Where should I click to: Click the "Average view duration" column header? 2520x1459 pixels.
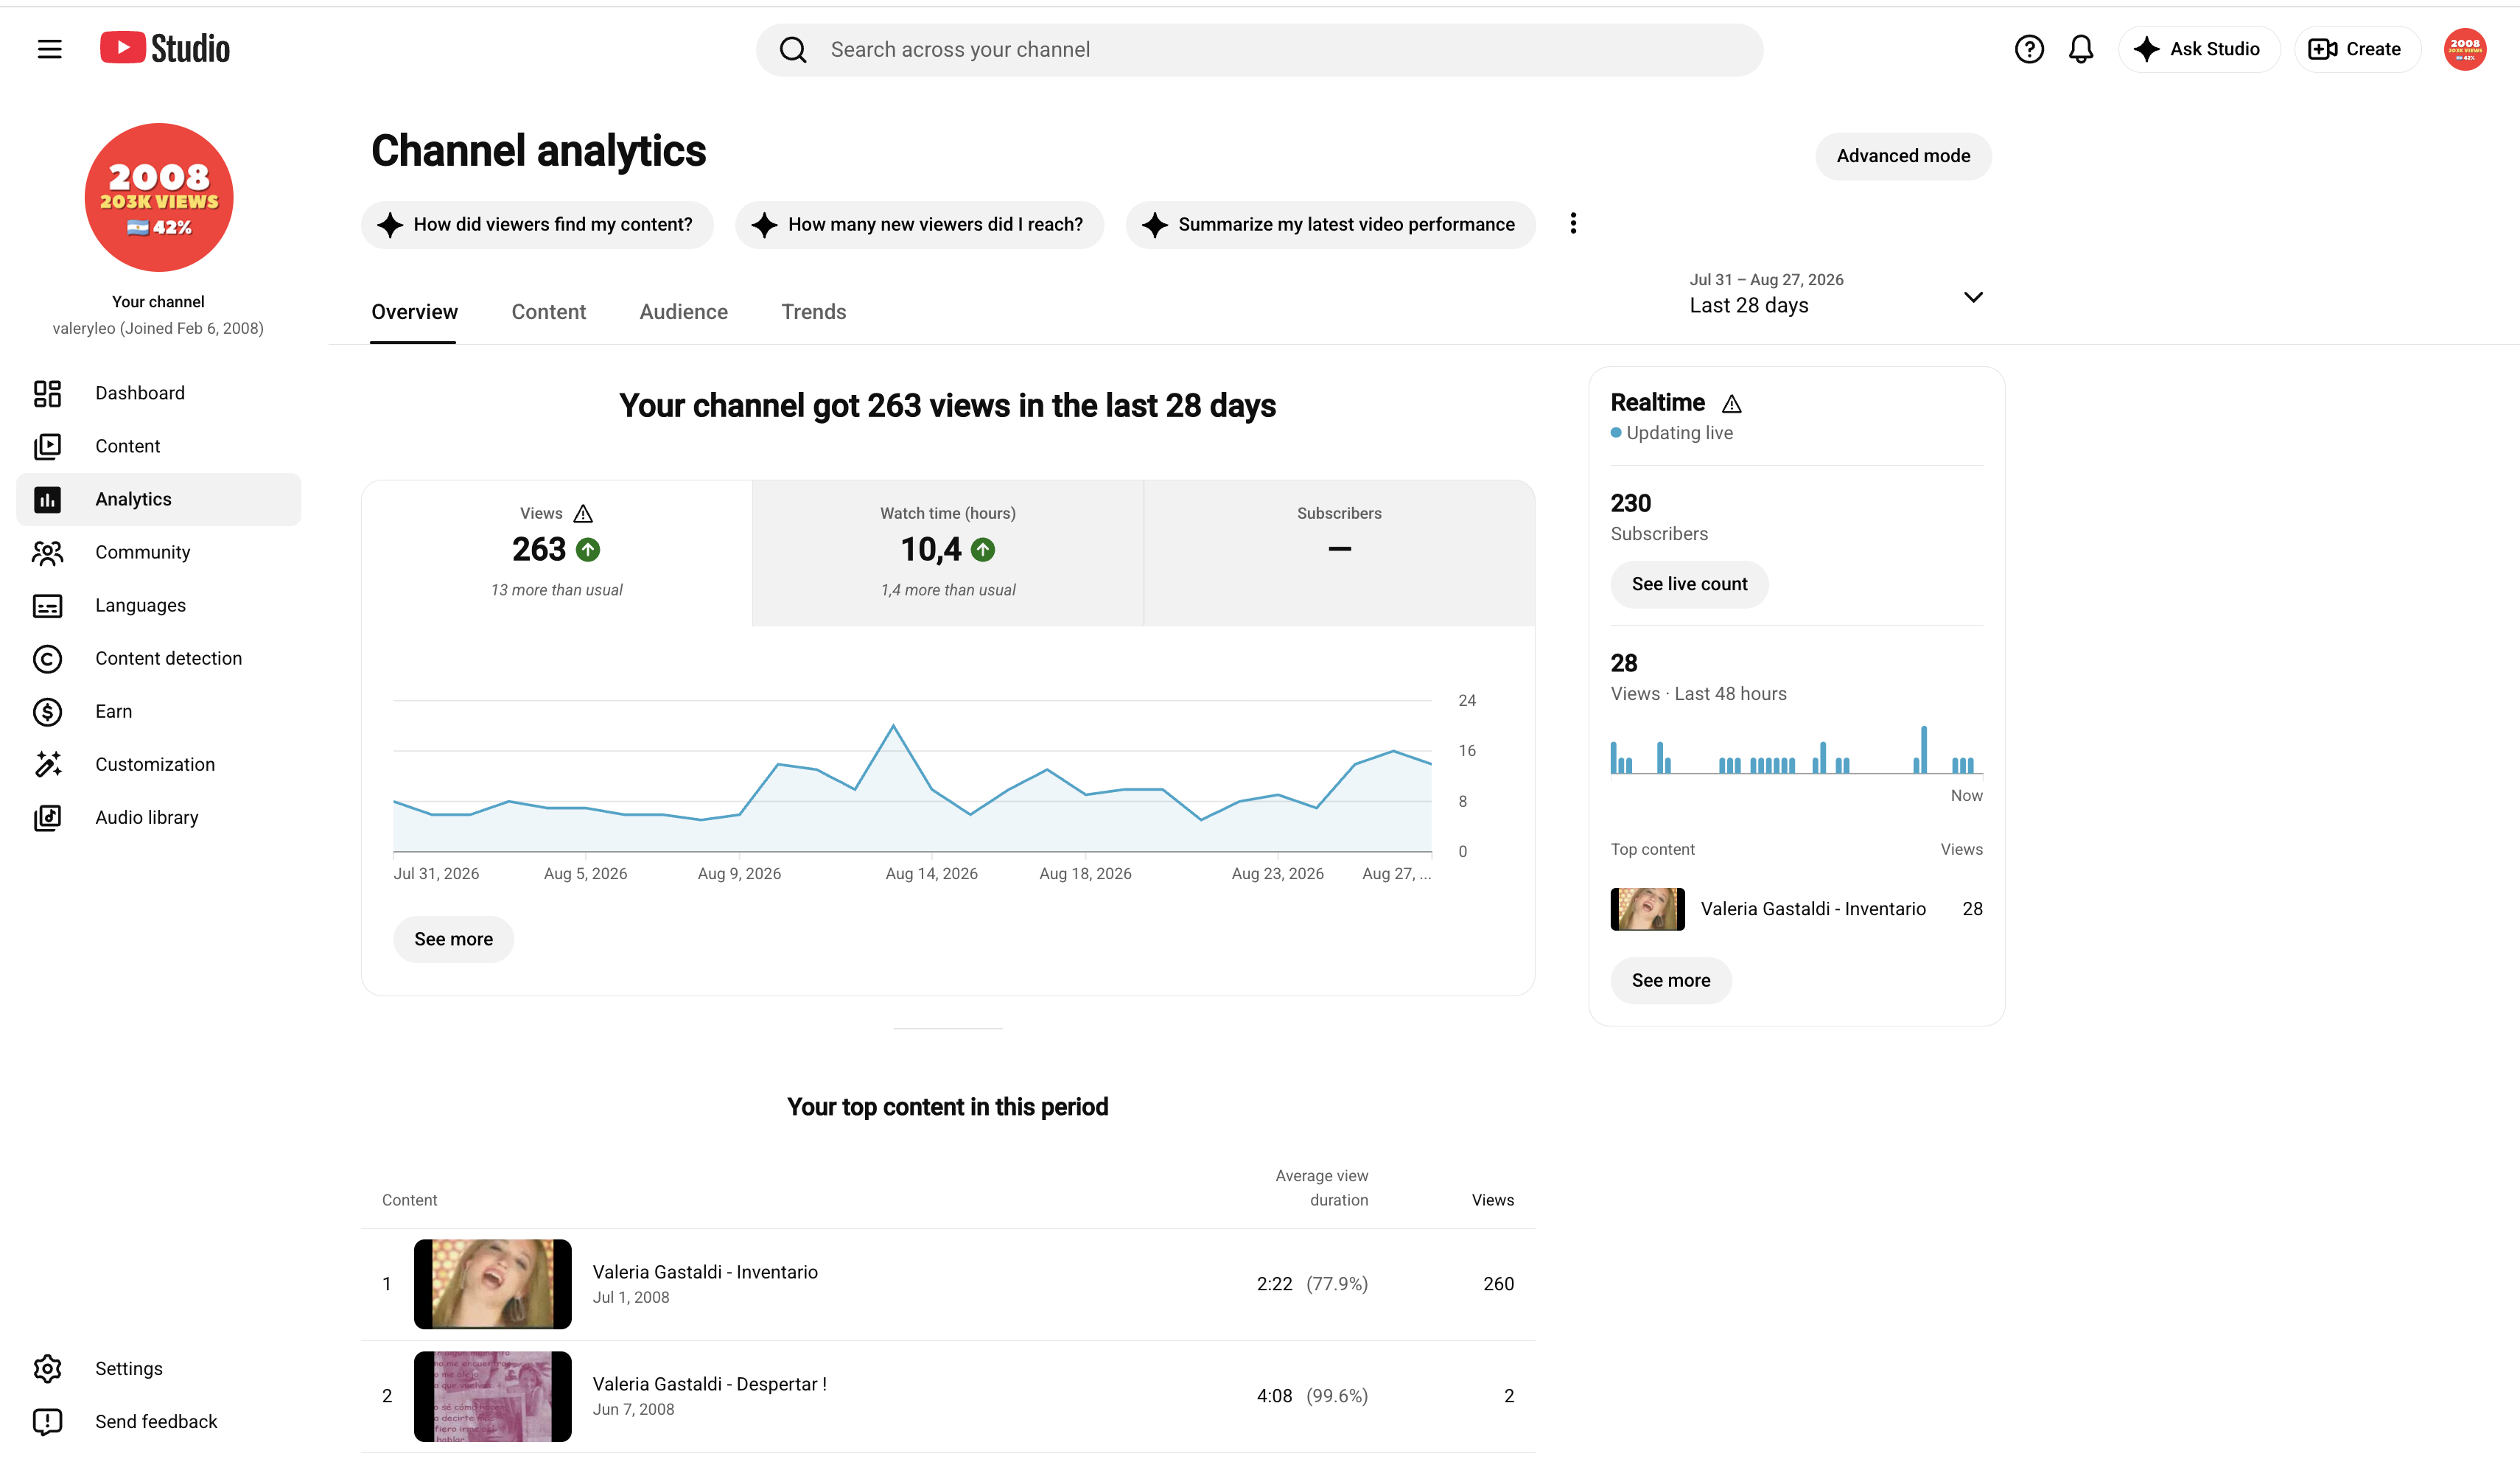coord(1322,1188)
